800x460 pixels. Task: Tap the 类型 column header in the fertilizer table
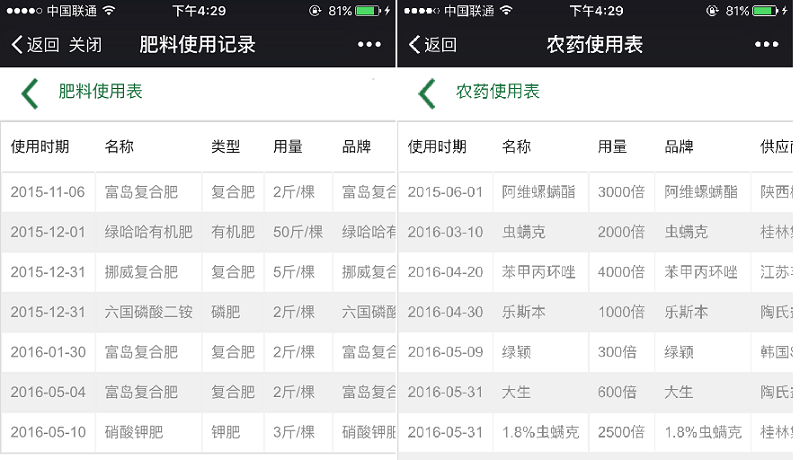point(226,147)
